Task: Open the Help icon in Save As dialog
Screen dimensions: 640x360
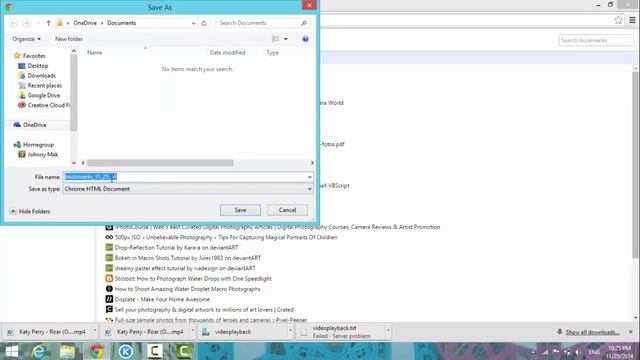Action: 305,39
